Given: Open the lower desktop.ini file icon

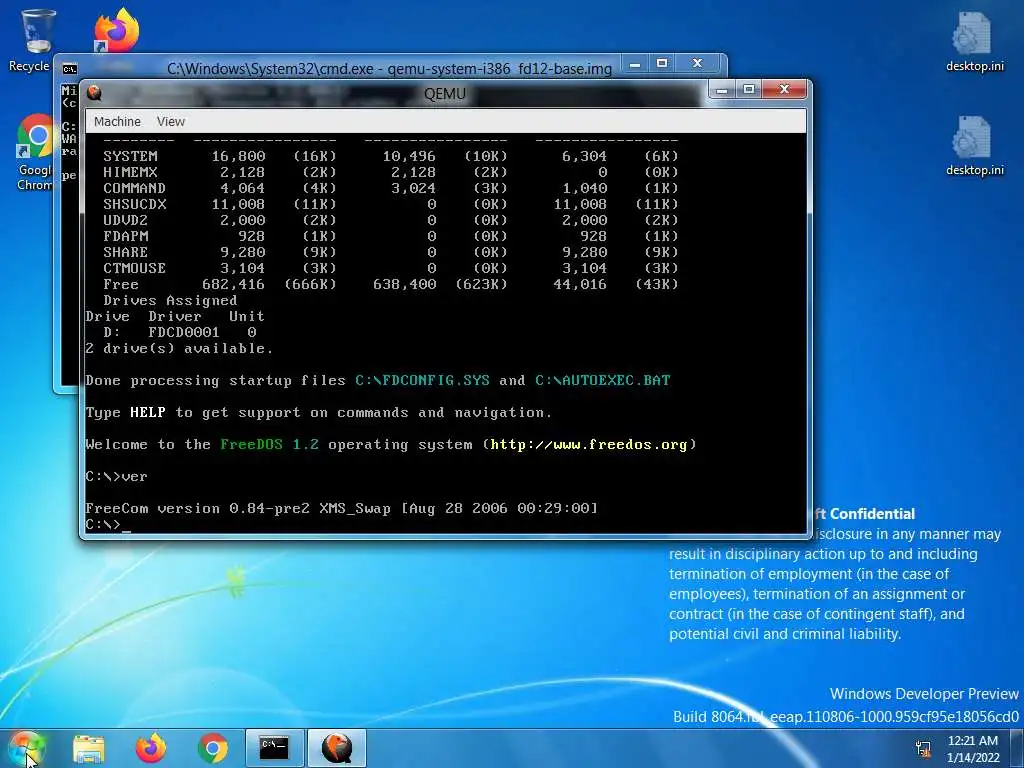Looking at the screenshot, I should (x=974, y=145).
